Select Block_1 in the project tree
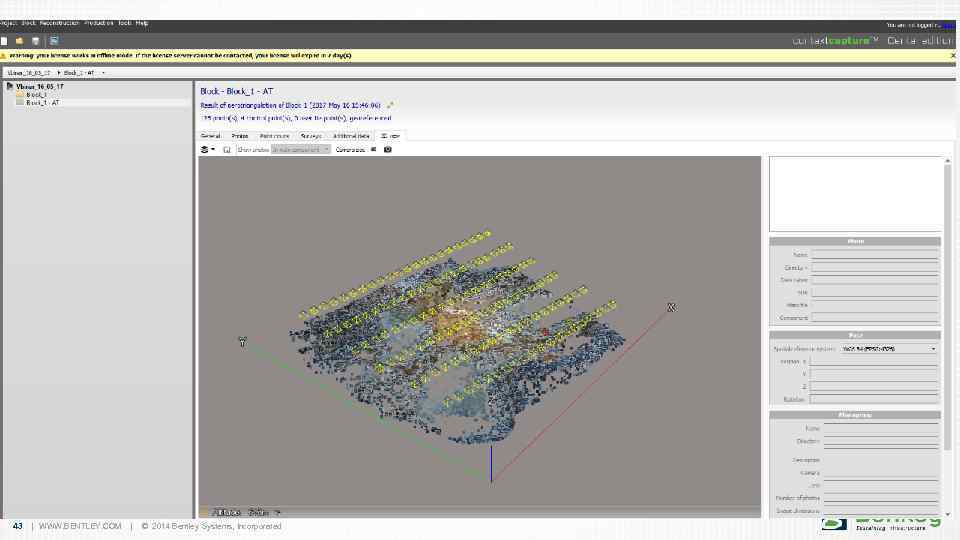The image size is (960, 540). point(36,95)
